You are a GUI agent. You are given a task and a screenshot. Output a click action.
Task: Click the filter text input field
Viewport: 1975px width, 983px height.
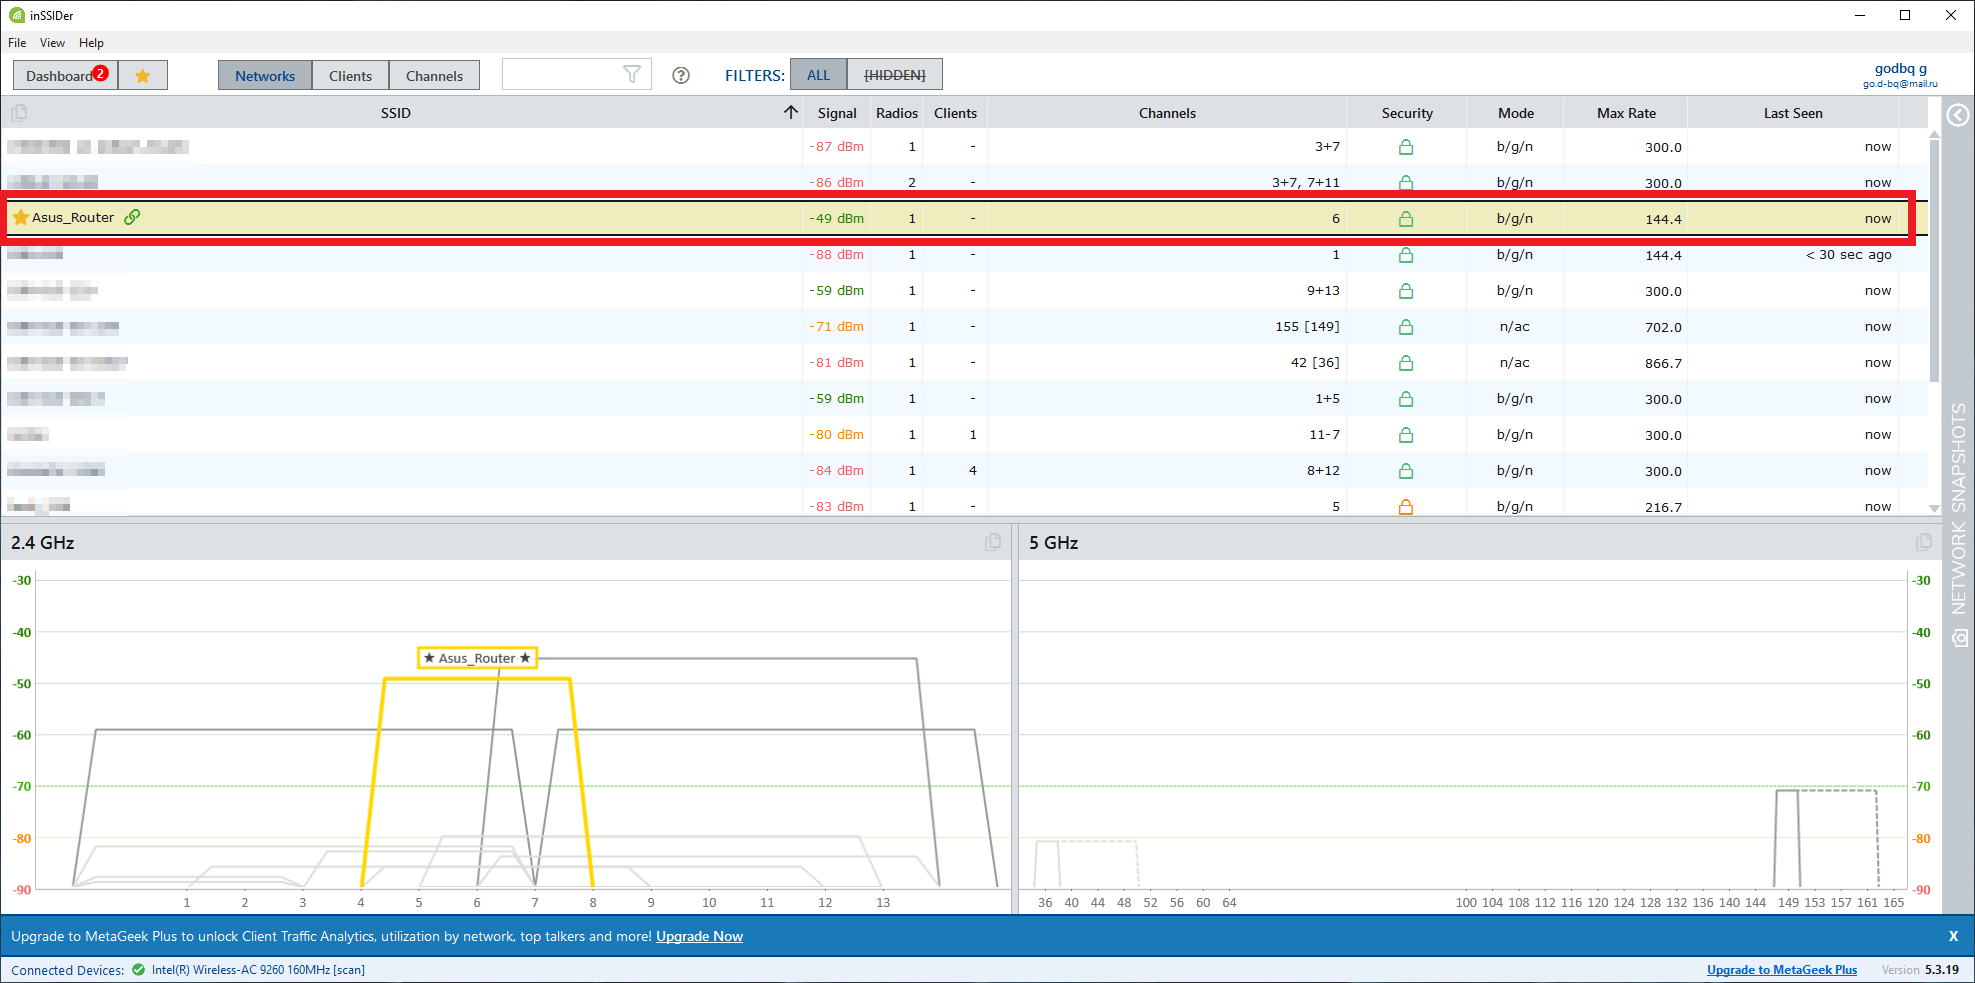[560, 75]
